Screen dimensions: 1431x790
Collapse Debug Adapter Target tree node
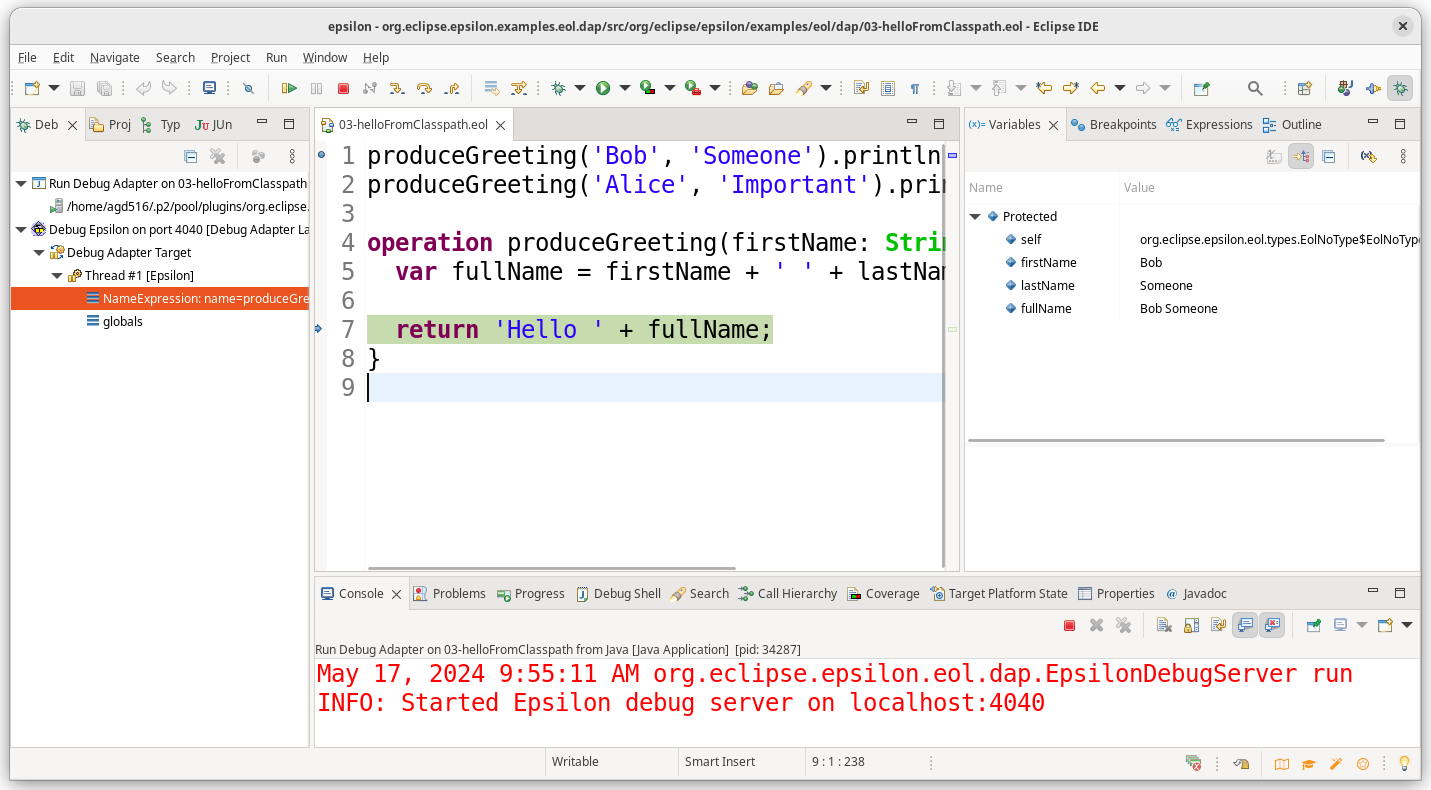(39, 253)
